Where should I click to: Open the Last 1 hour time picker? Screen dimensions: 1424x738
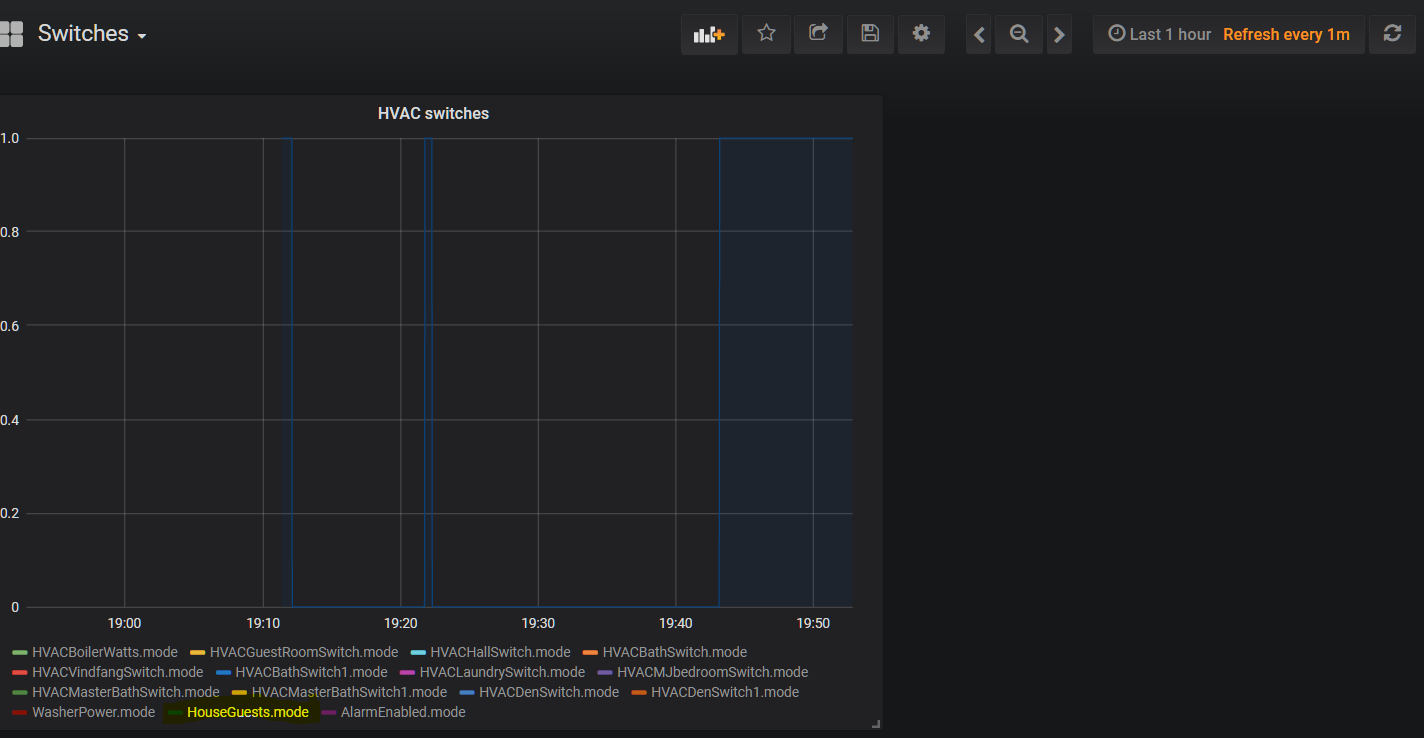[1160, 34]
